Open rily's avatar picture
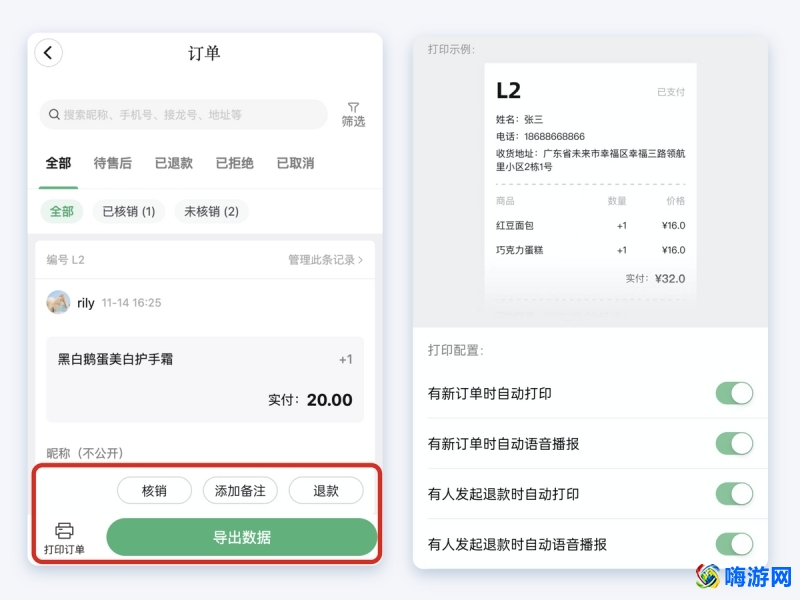The height and width of the screenshot is (600, 800). point(58,303)
